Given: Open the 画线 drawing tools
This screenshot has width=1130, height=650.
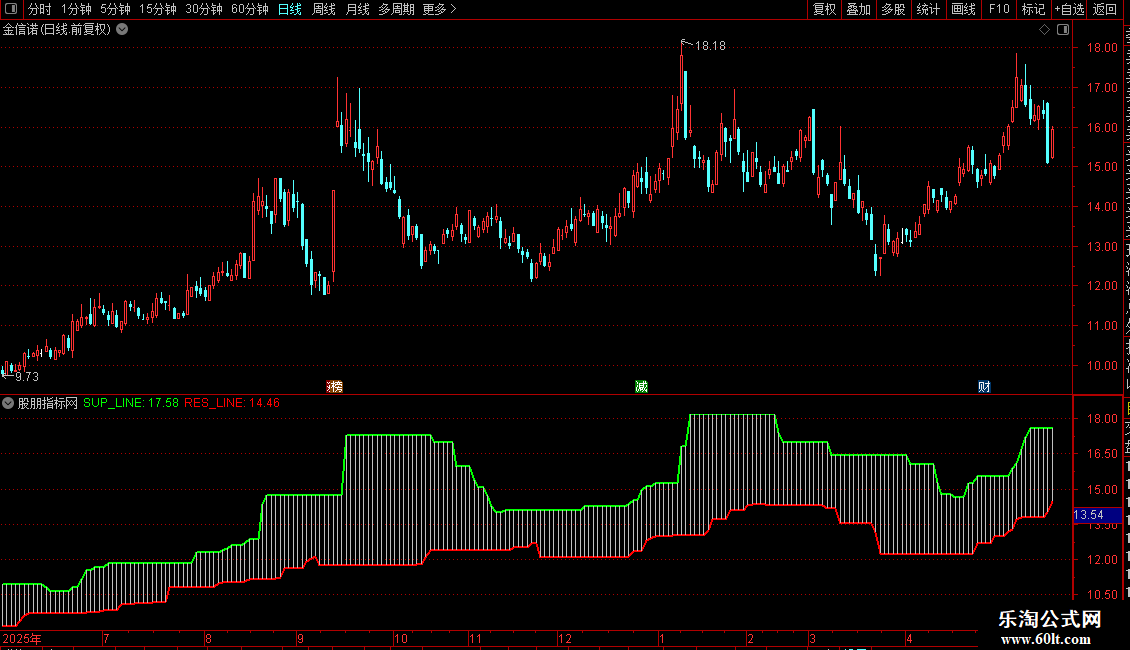Looking at the screenshot, I should coord(963,9).
